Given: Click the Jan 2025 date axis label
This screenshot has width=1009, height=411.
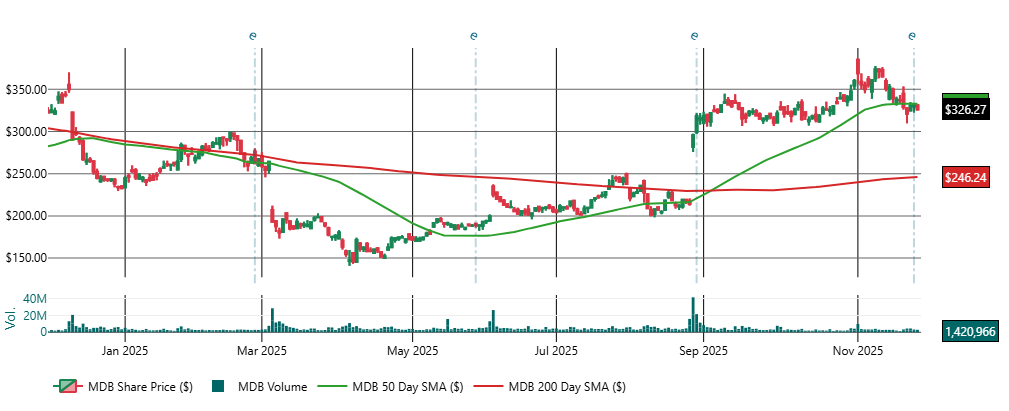Looking at the screenshot, I should click(x=125, y=351).
